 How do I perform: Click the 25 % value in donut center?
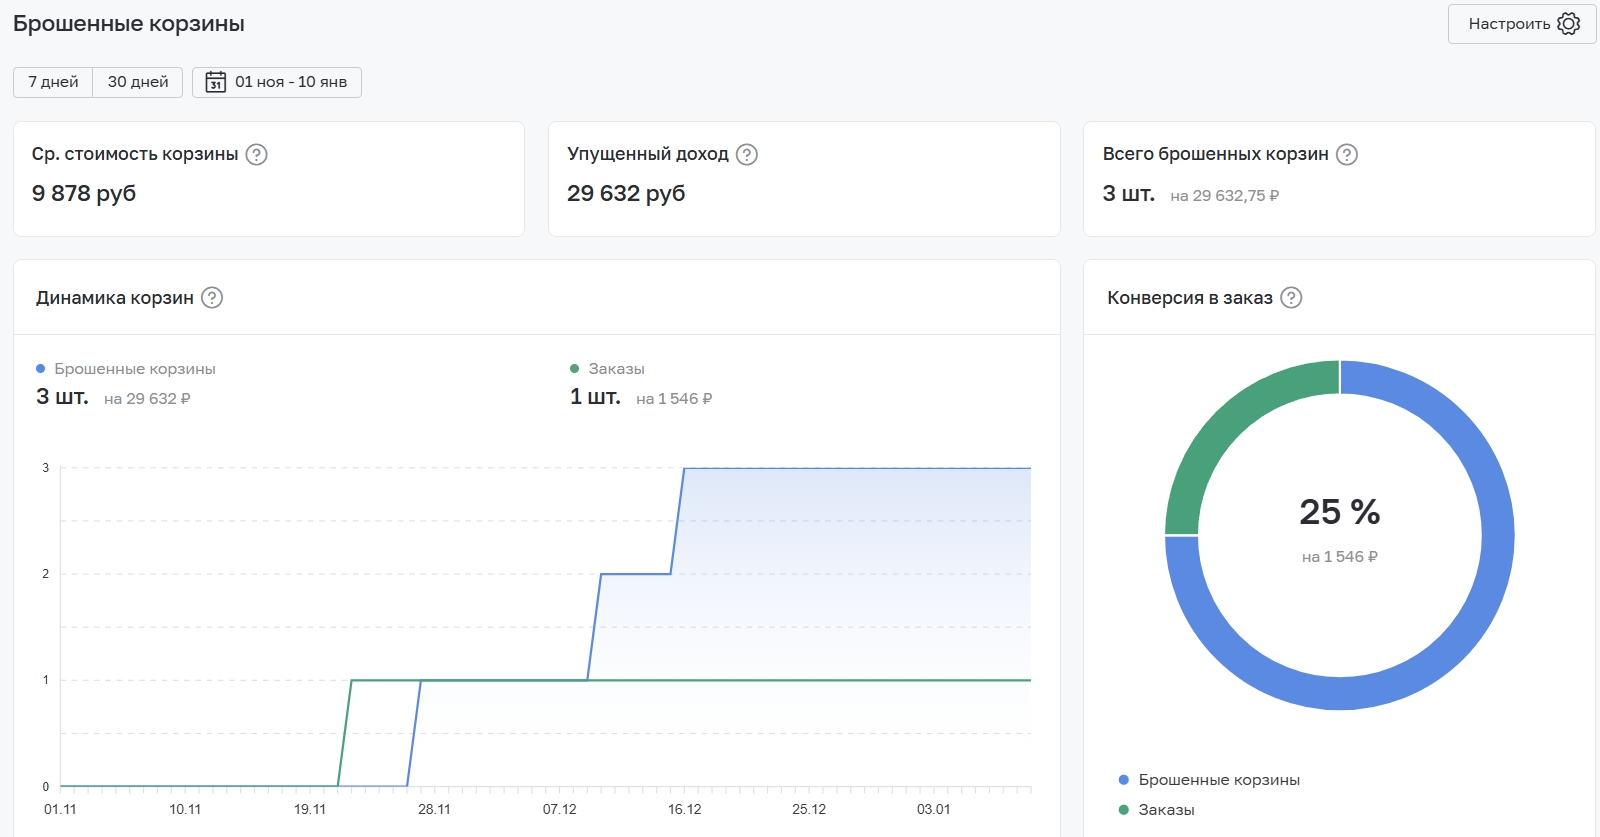1339,512
